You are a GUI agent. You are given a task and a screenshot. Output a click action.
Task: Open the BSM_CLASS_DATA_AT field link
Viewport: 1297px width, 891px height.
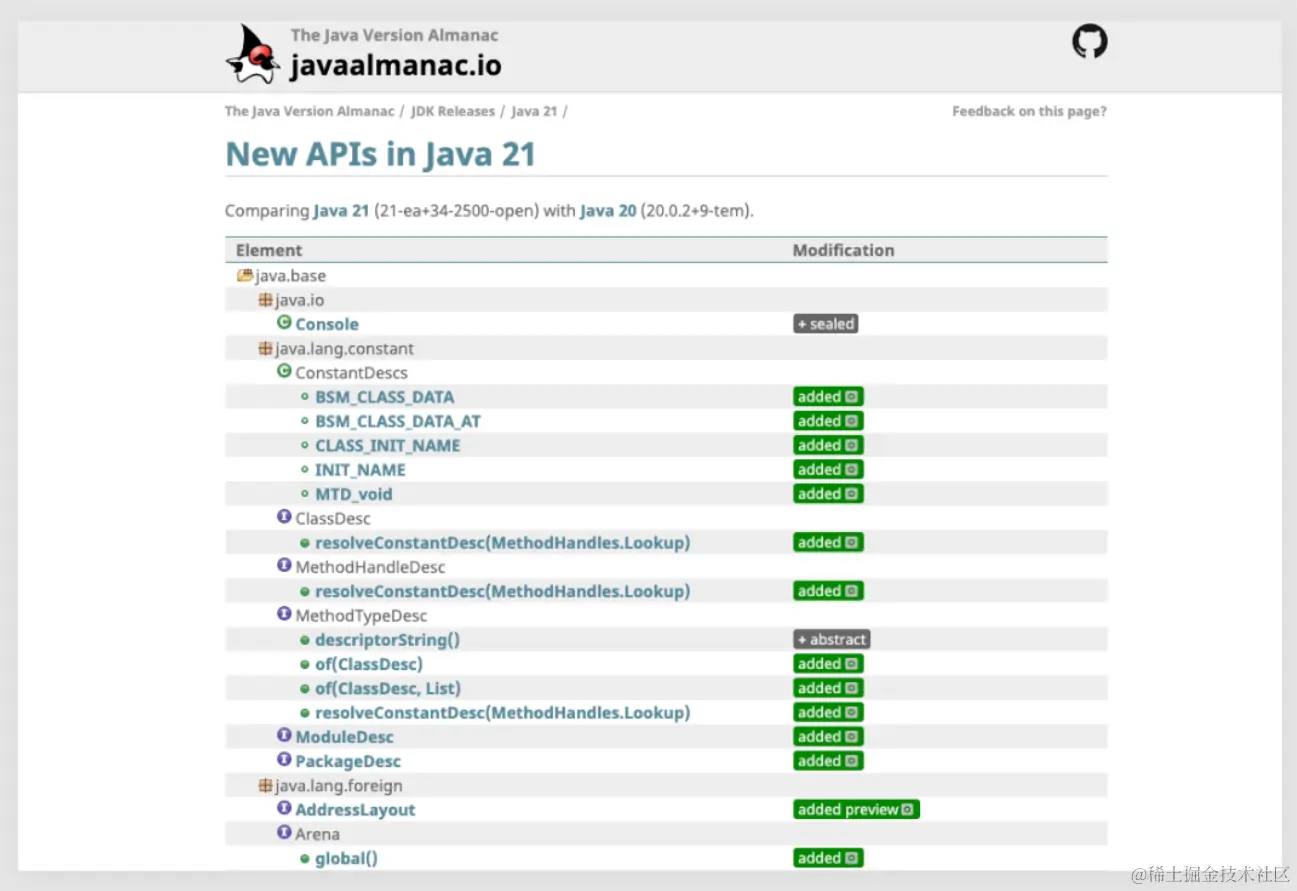[398, 421]
